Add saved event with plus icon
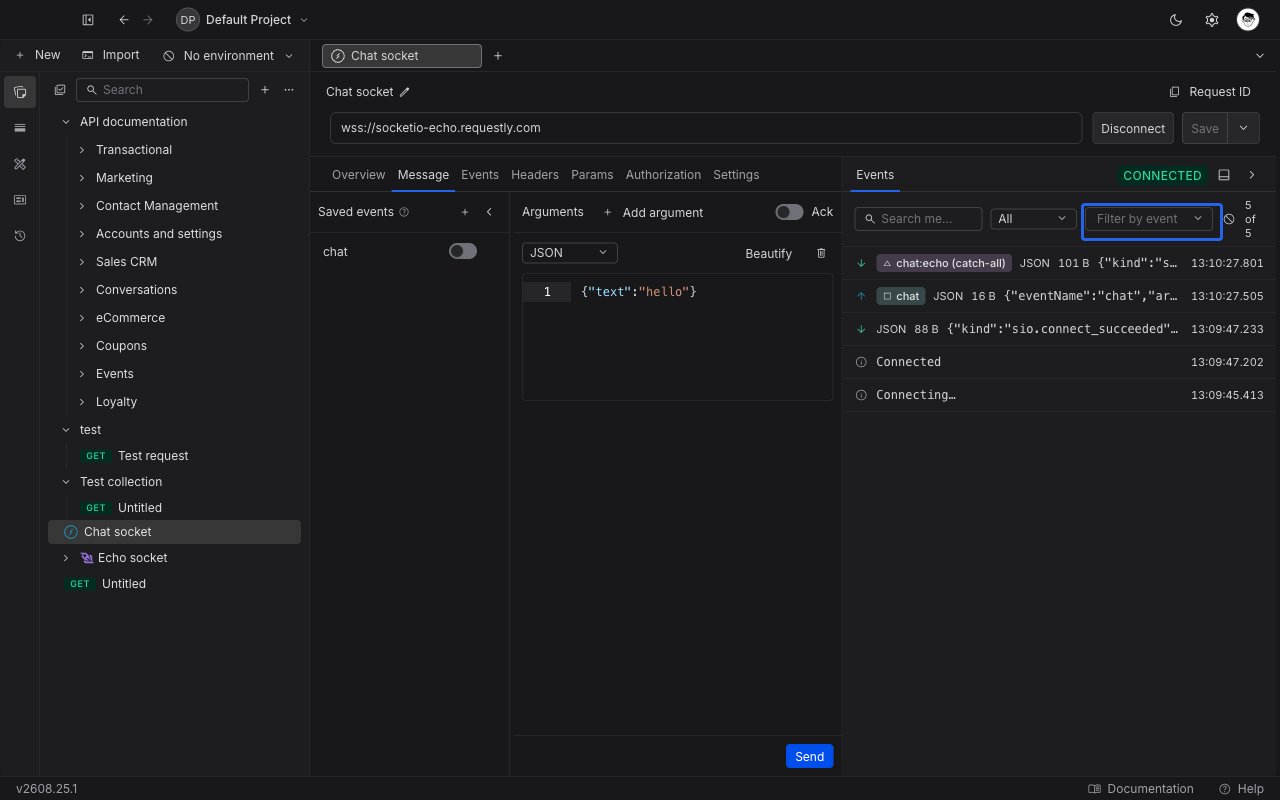This screenshot has height=800, width=1280. (465, 212)
